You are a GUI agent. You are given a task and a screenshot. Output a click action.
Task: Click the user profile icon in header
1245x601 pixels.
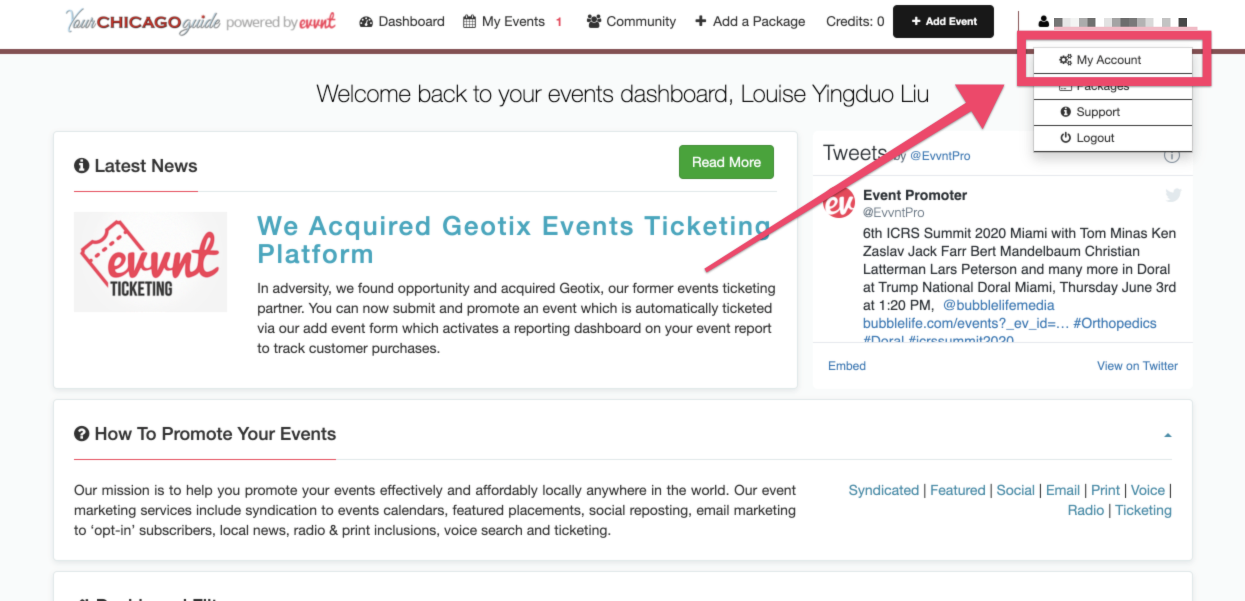click(1044, 22)
